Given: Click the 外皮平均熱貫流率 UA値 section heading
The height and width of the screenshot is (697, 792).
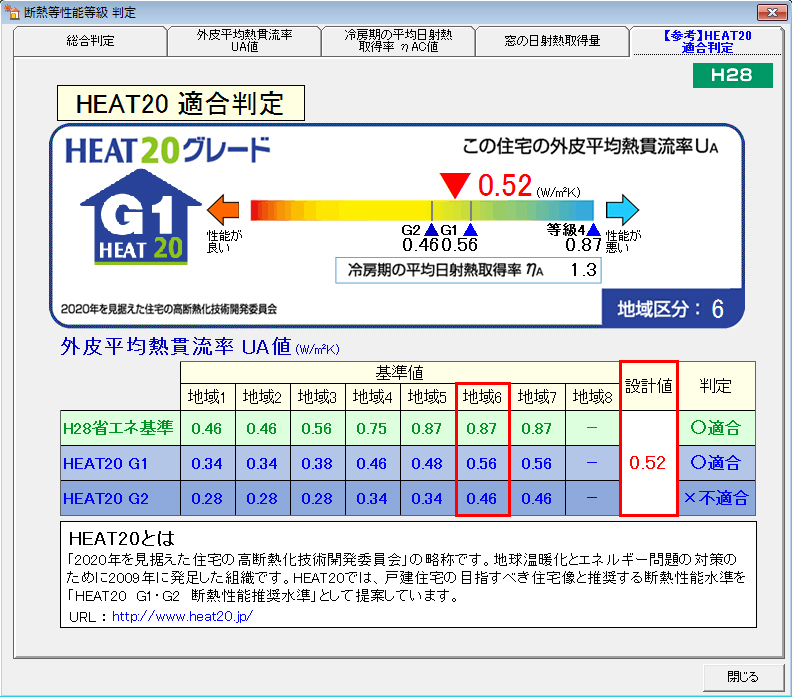Looking at the screenshot, I should (200, 347).
